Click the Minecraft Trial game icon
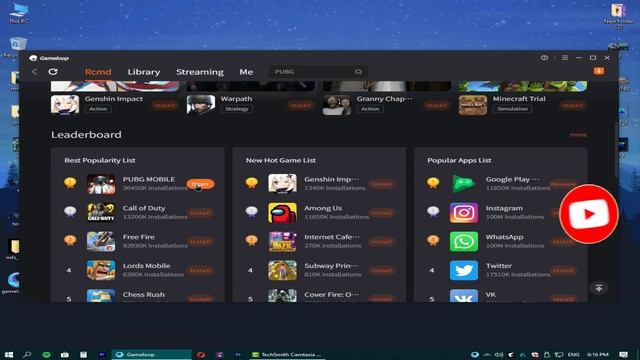Screen dimensions: 640x360 [x=473, y=105]
